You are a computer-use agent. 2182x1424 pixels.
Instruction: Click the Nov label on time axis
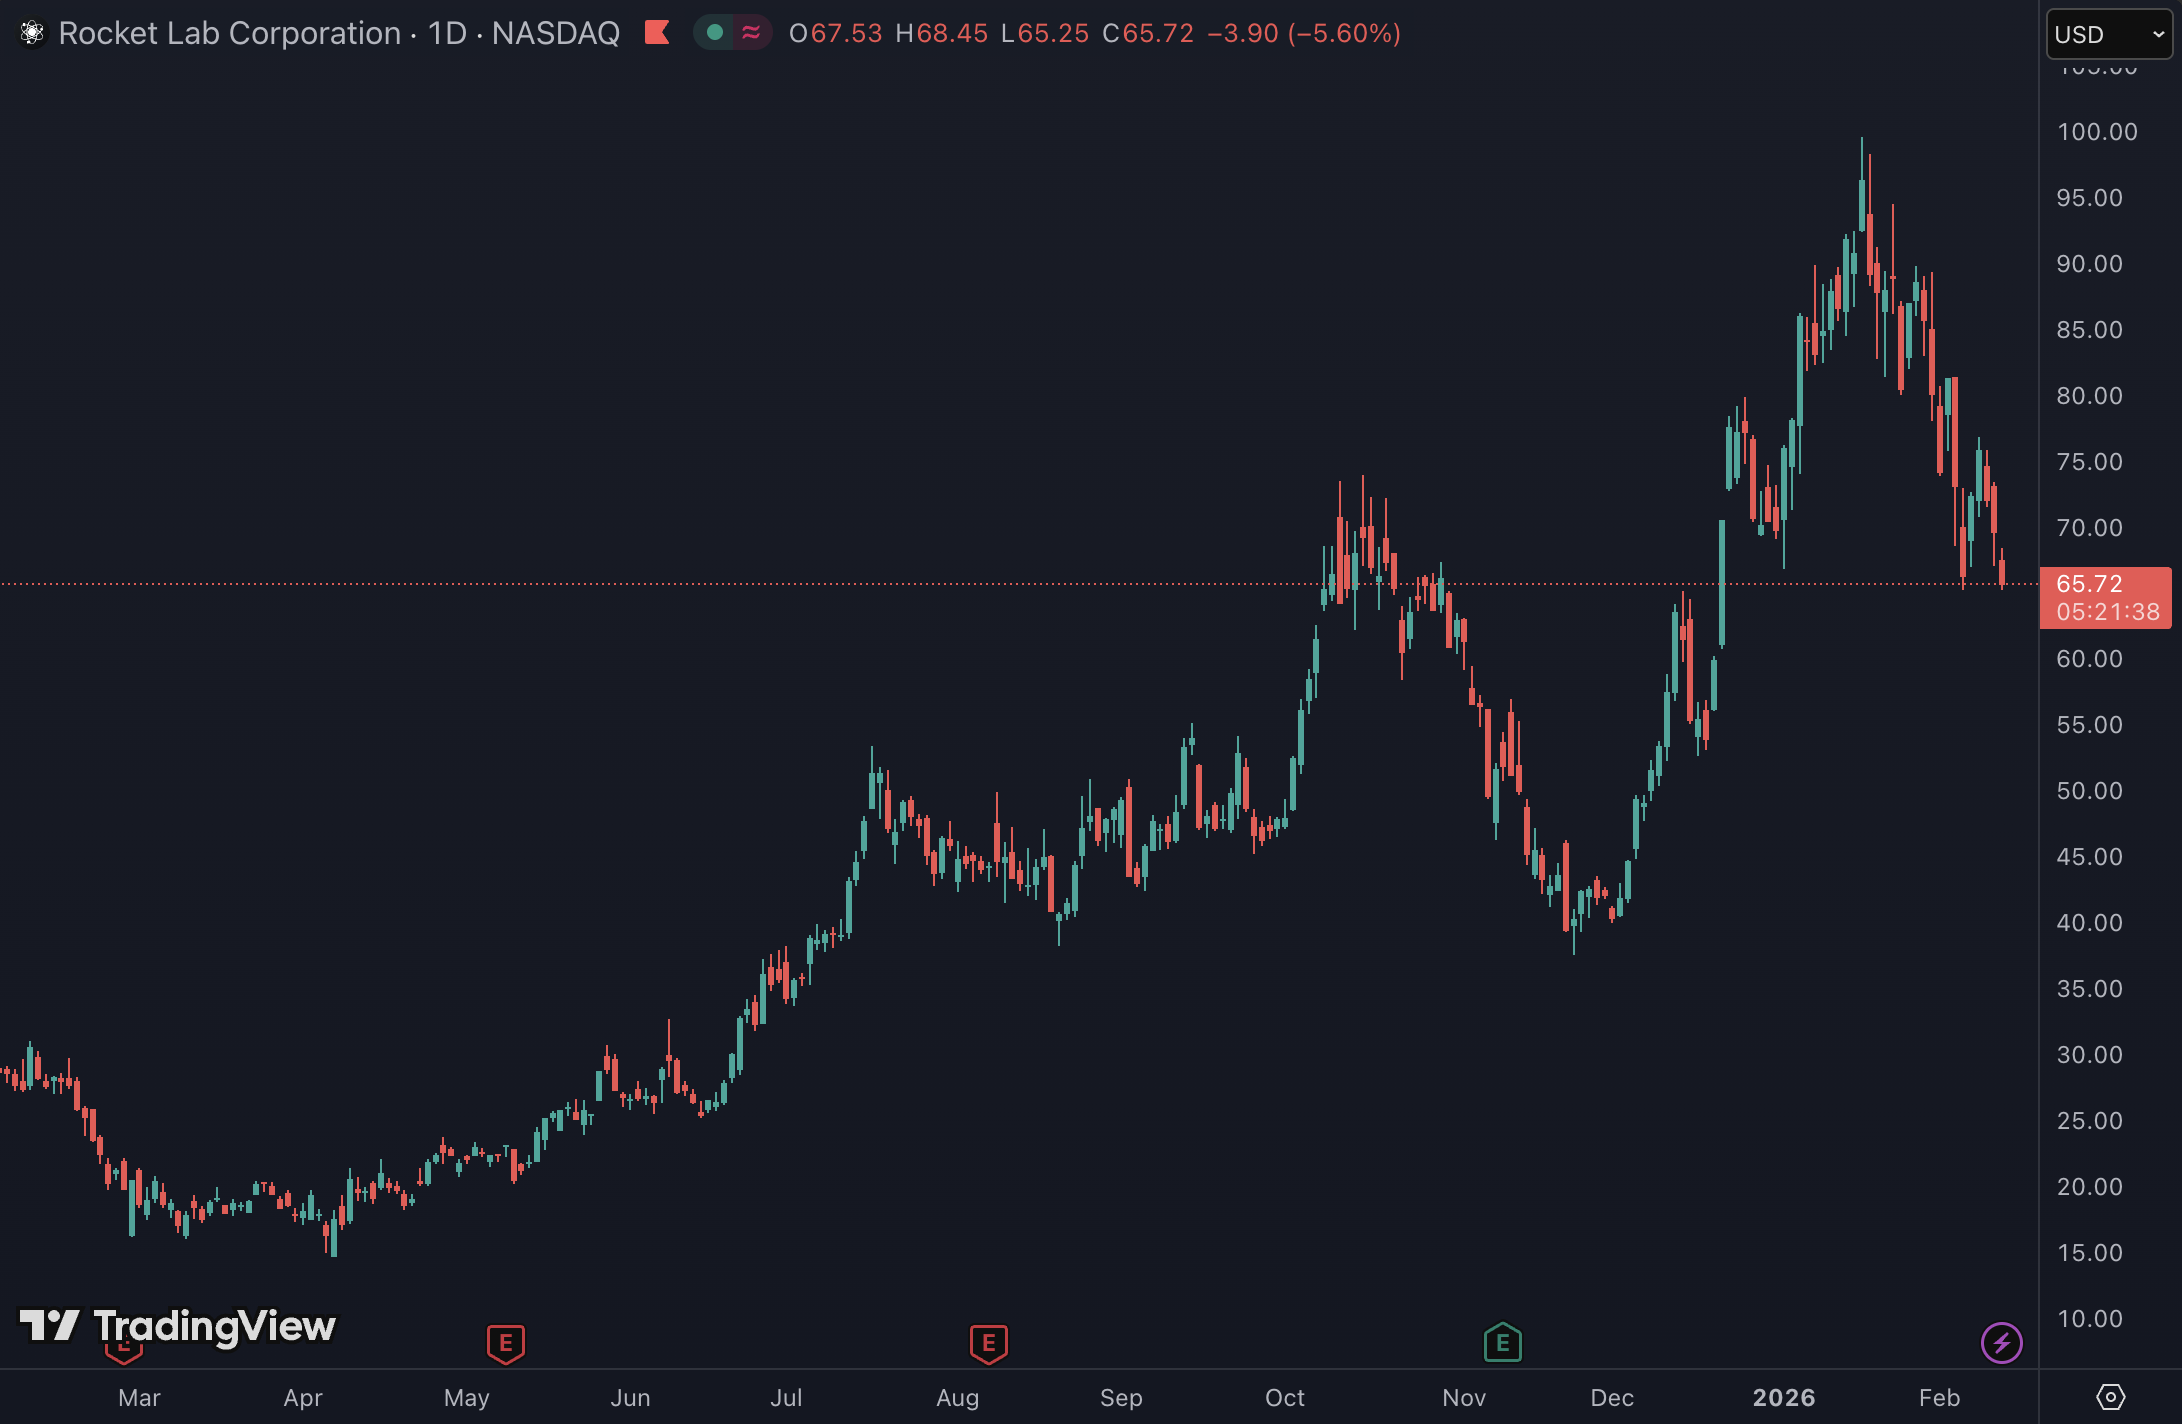coord(1464,1398)
